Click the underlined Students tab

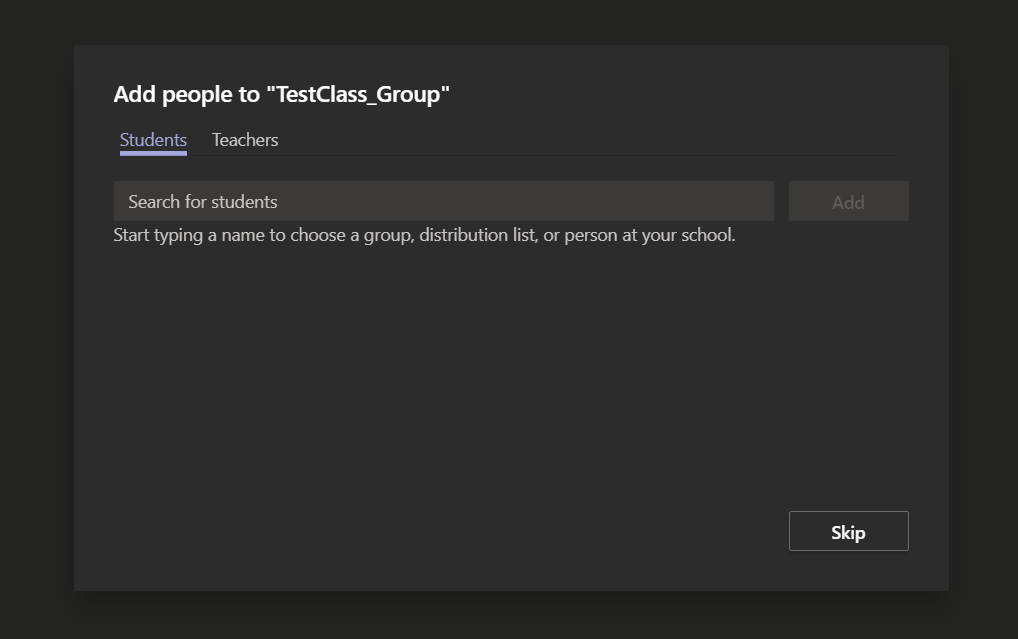tap(152, 140)
